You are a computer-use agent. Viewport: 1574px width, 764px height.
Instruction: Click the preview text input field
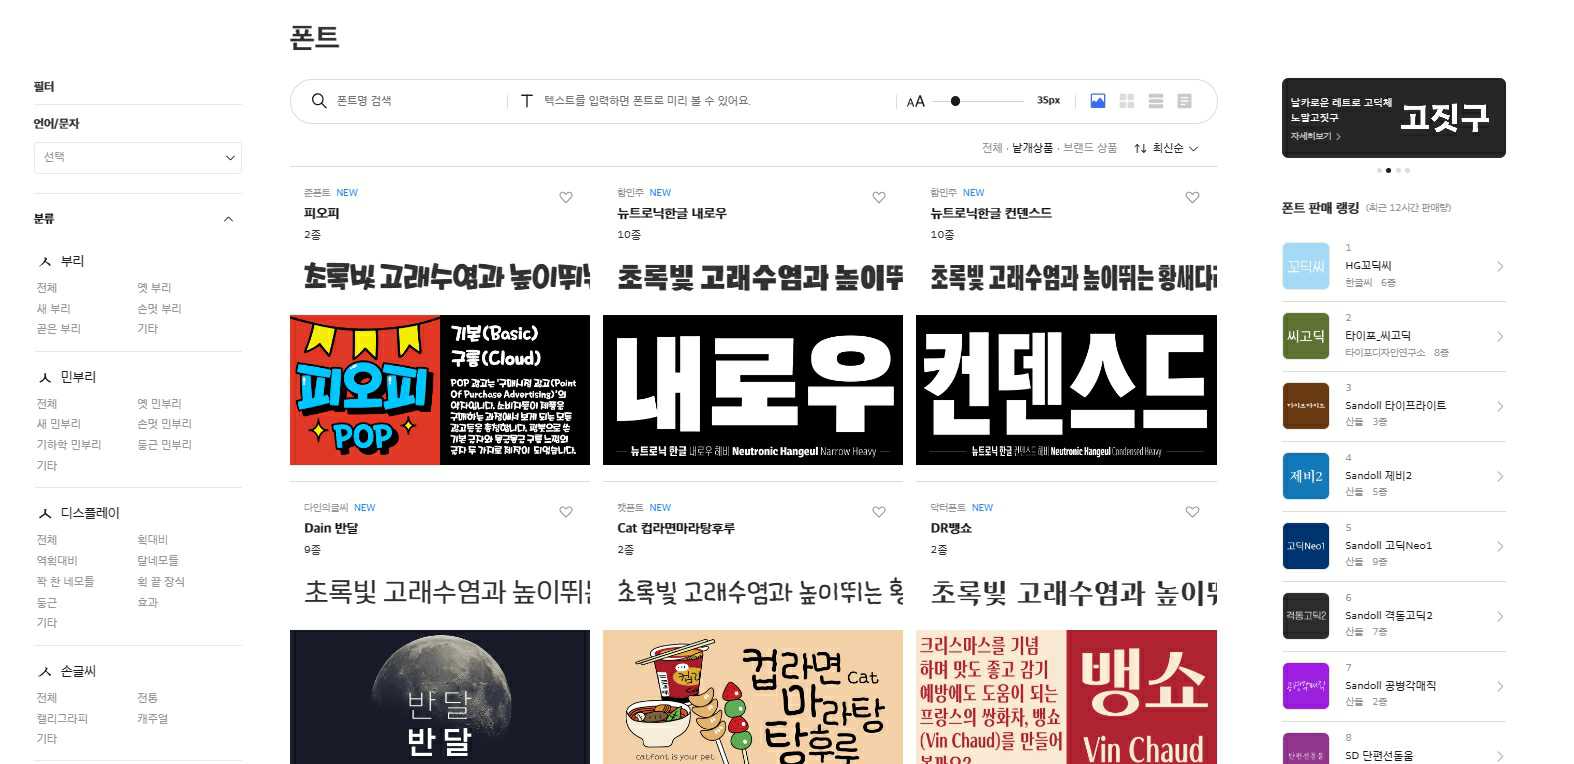(x=700, y=101)
